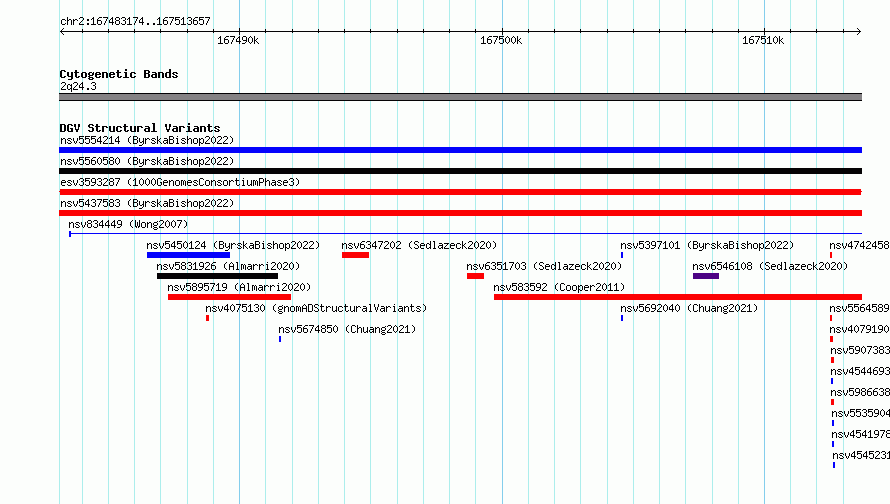Open the nsv5560580 (ByrskaBishop2022) label
The width and height of the screenshot is (890, 504).
tap(147, 161)
